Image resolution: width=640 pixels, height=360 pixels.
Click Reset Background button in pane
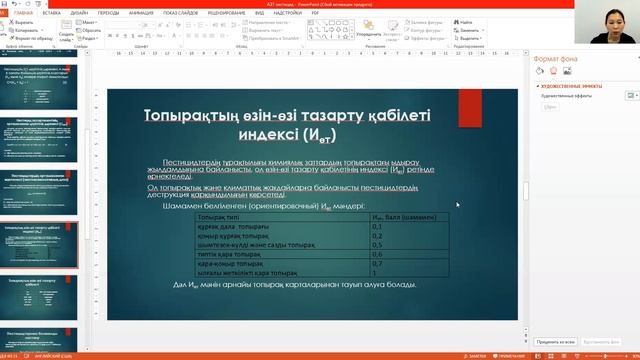601,342
